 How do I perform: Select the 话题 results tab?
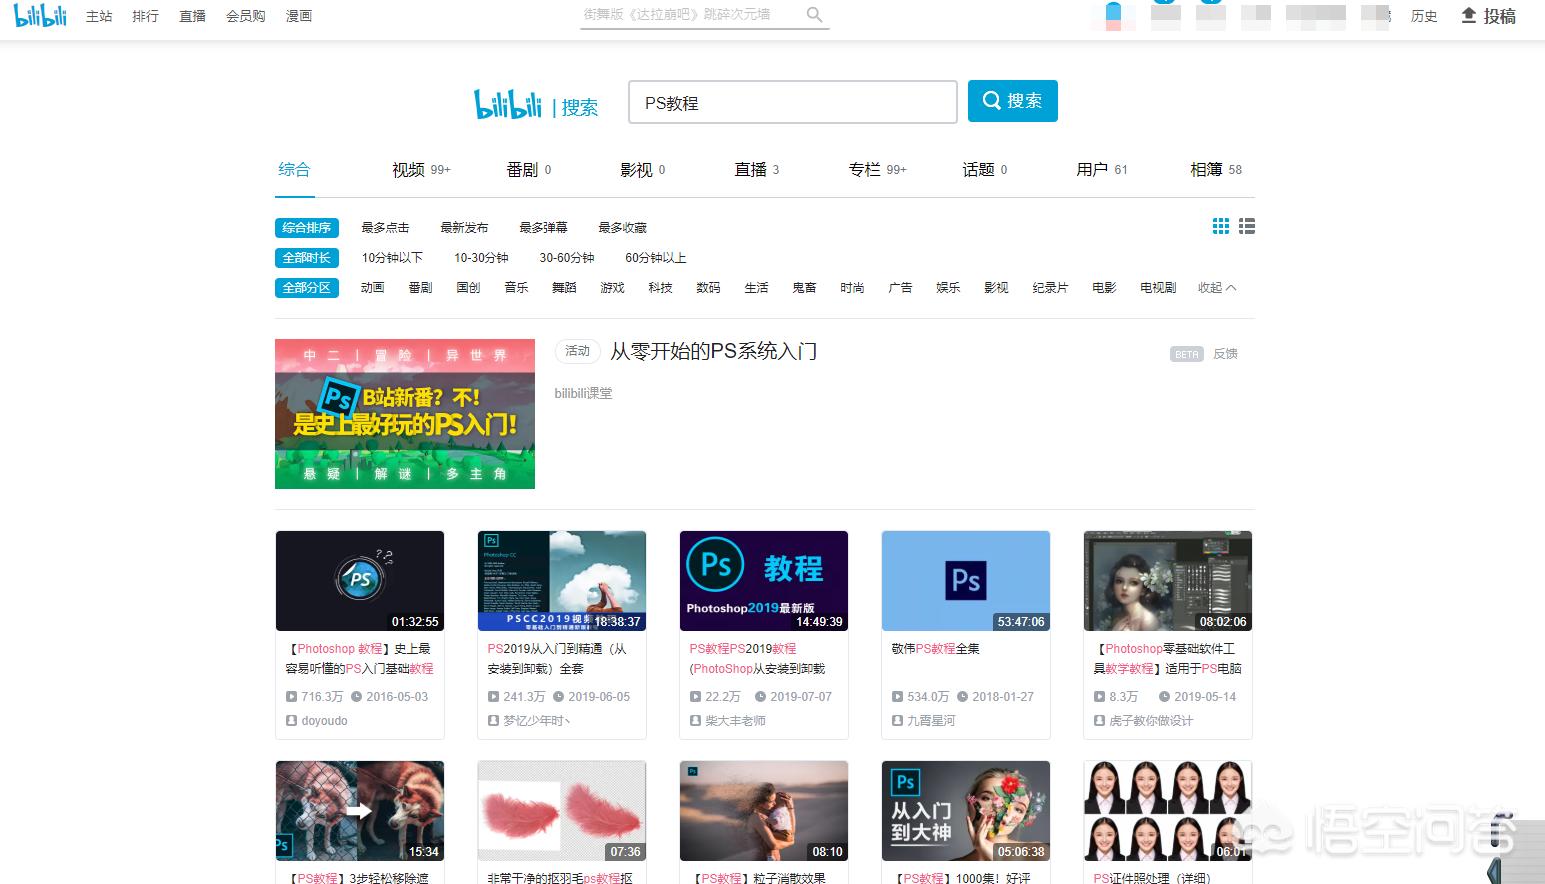click(984, 170)
